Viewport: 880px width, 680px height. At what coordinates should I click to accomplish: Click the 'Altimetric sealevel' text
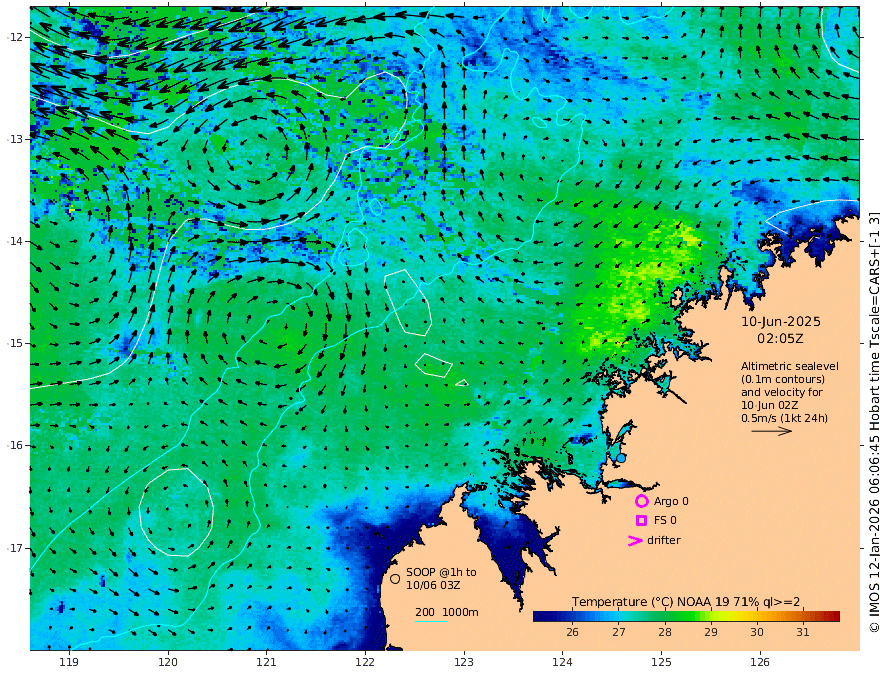[790, 366]
